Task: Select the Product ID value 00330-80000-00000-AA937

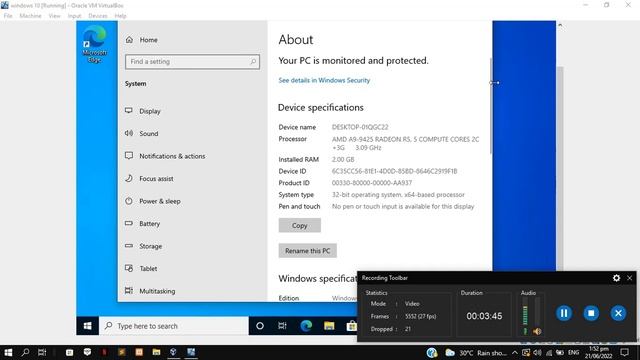Action: pos(372,183)
